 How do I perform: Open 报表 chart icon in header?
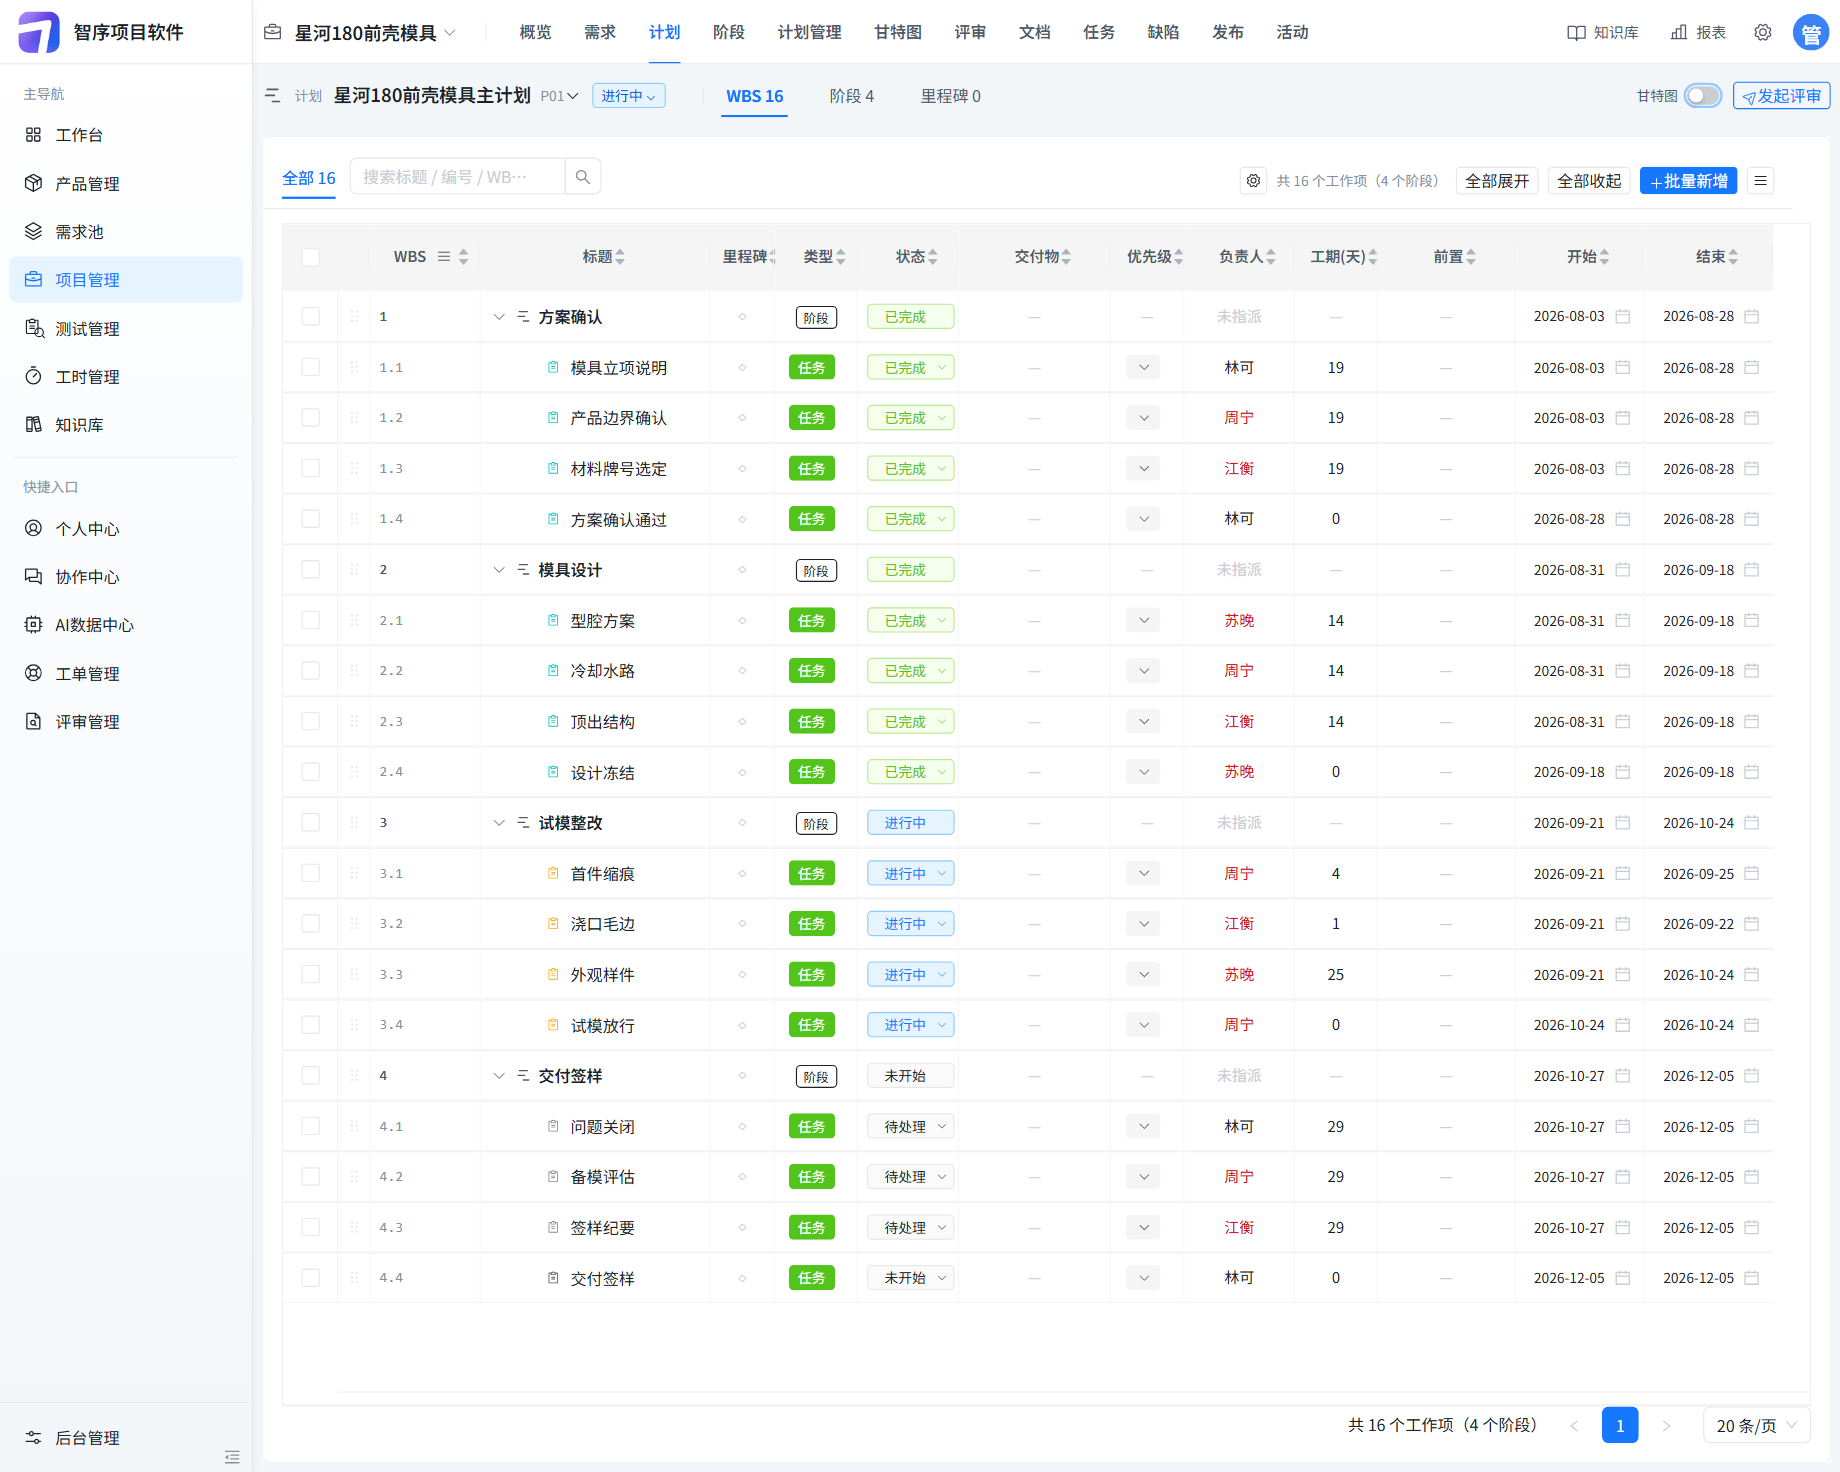(x=1679, y=33)
